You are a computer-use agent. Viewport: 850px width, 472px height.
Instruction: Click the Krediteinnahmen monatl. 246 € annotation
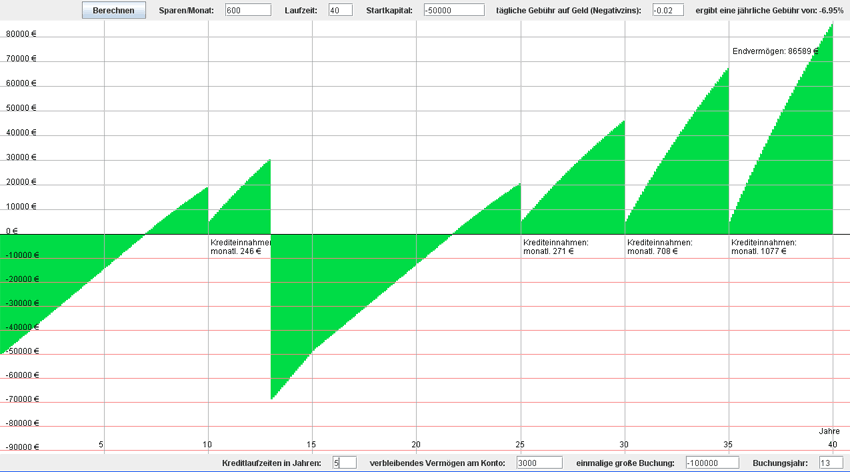click(x=240, y=247)
